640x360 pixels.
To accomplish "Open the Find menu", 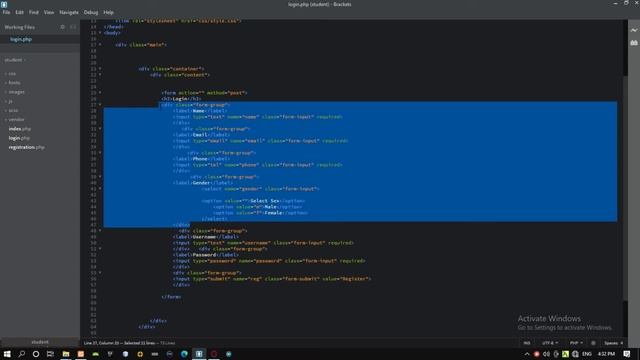I will click(34, 12).
